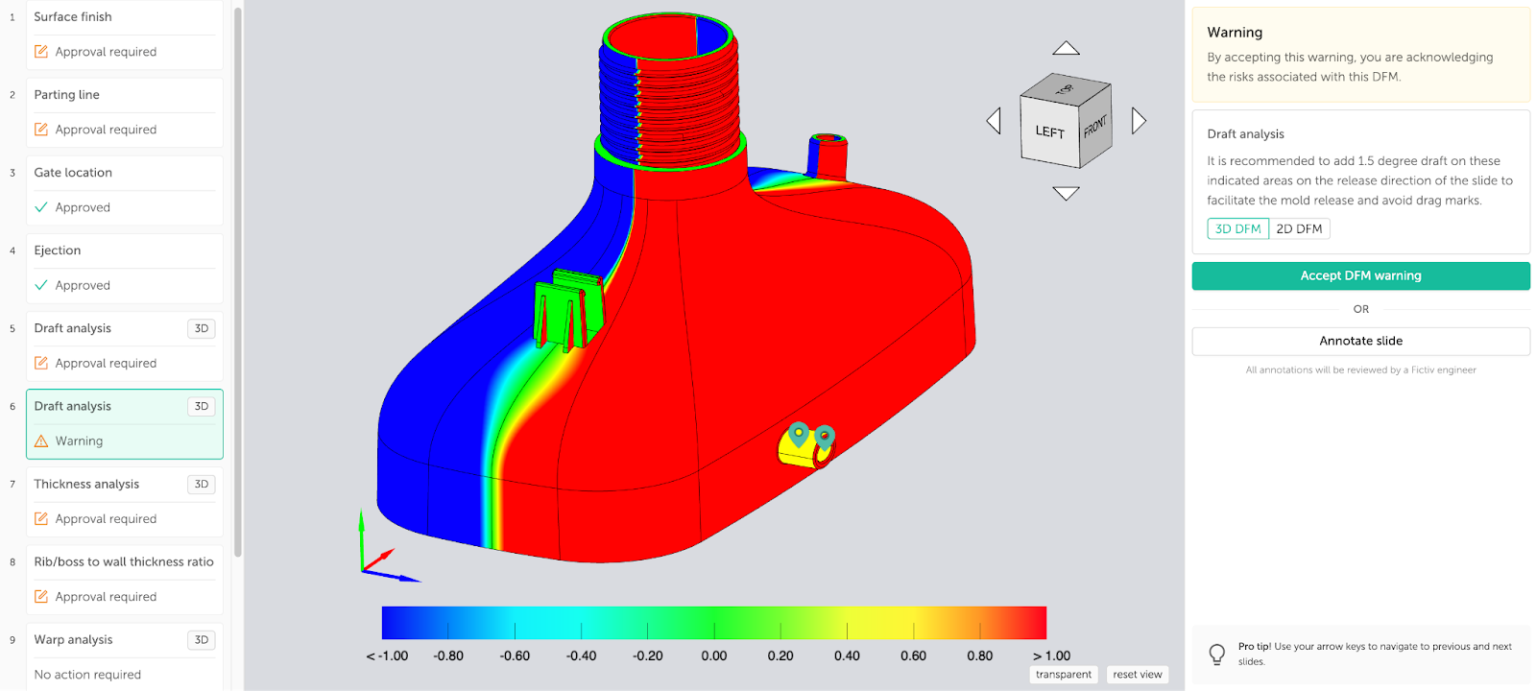
Task: Click the approved checkmark under Ejection
Action: [41, 285]
